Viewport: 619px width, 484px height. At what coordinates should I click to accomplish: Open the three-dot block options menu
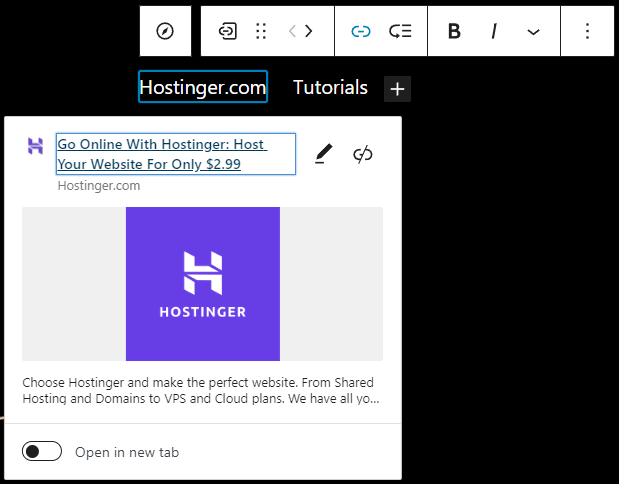tap(587, 31)
